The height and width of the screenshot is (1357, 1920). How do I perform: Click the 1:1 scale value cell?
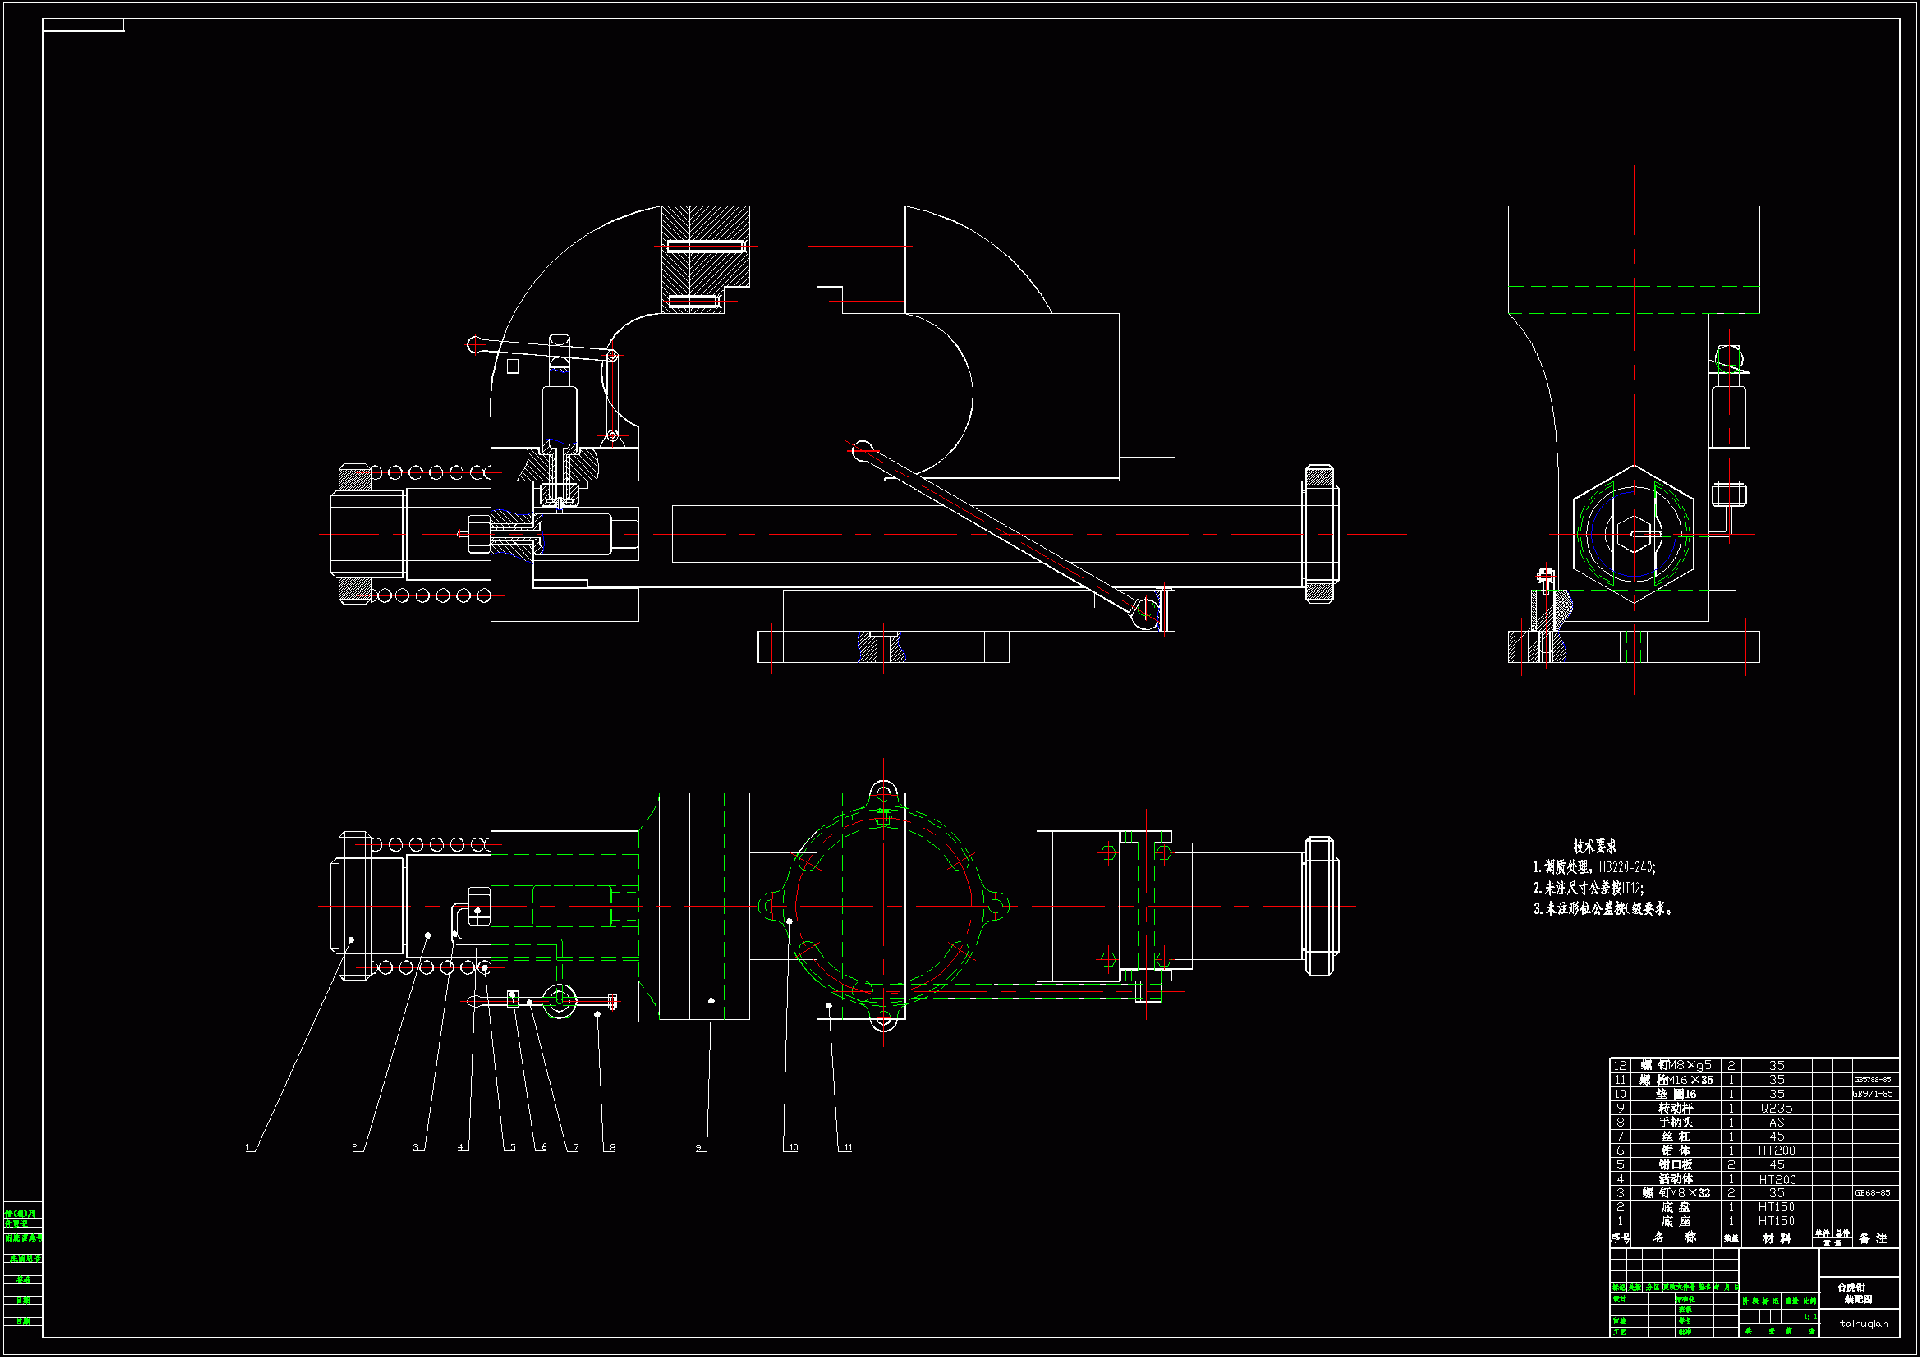[1809, 1317]
